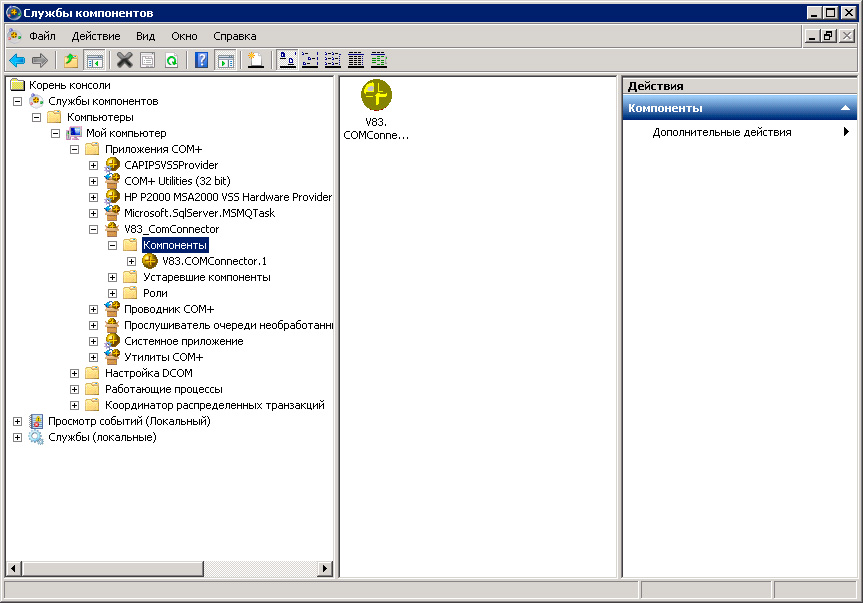Collapse the Службы компонентов node

[18, 101]
